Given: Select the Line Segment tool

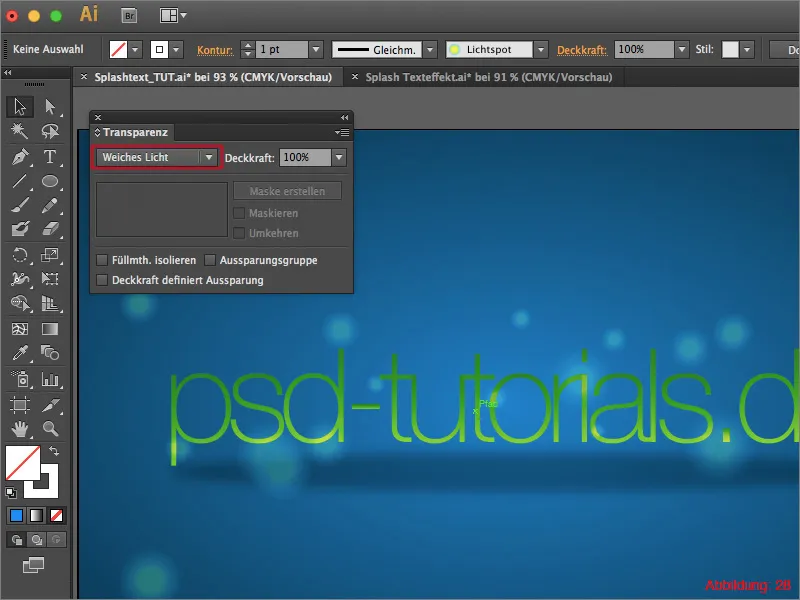Looking at the screenshot, I should [20, 181].
